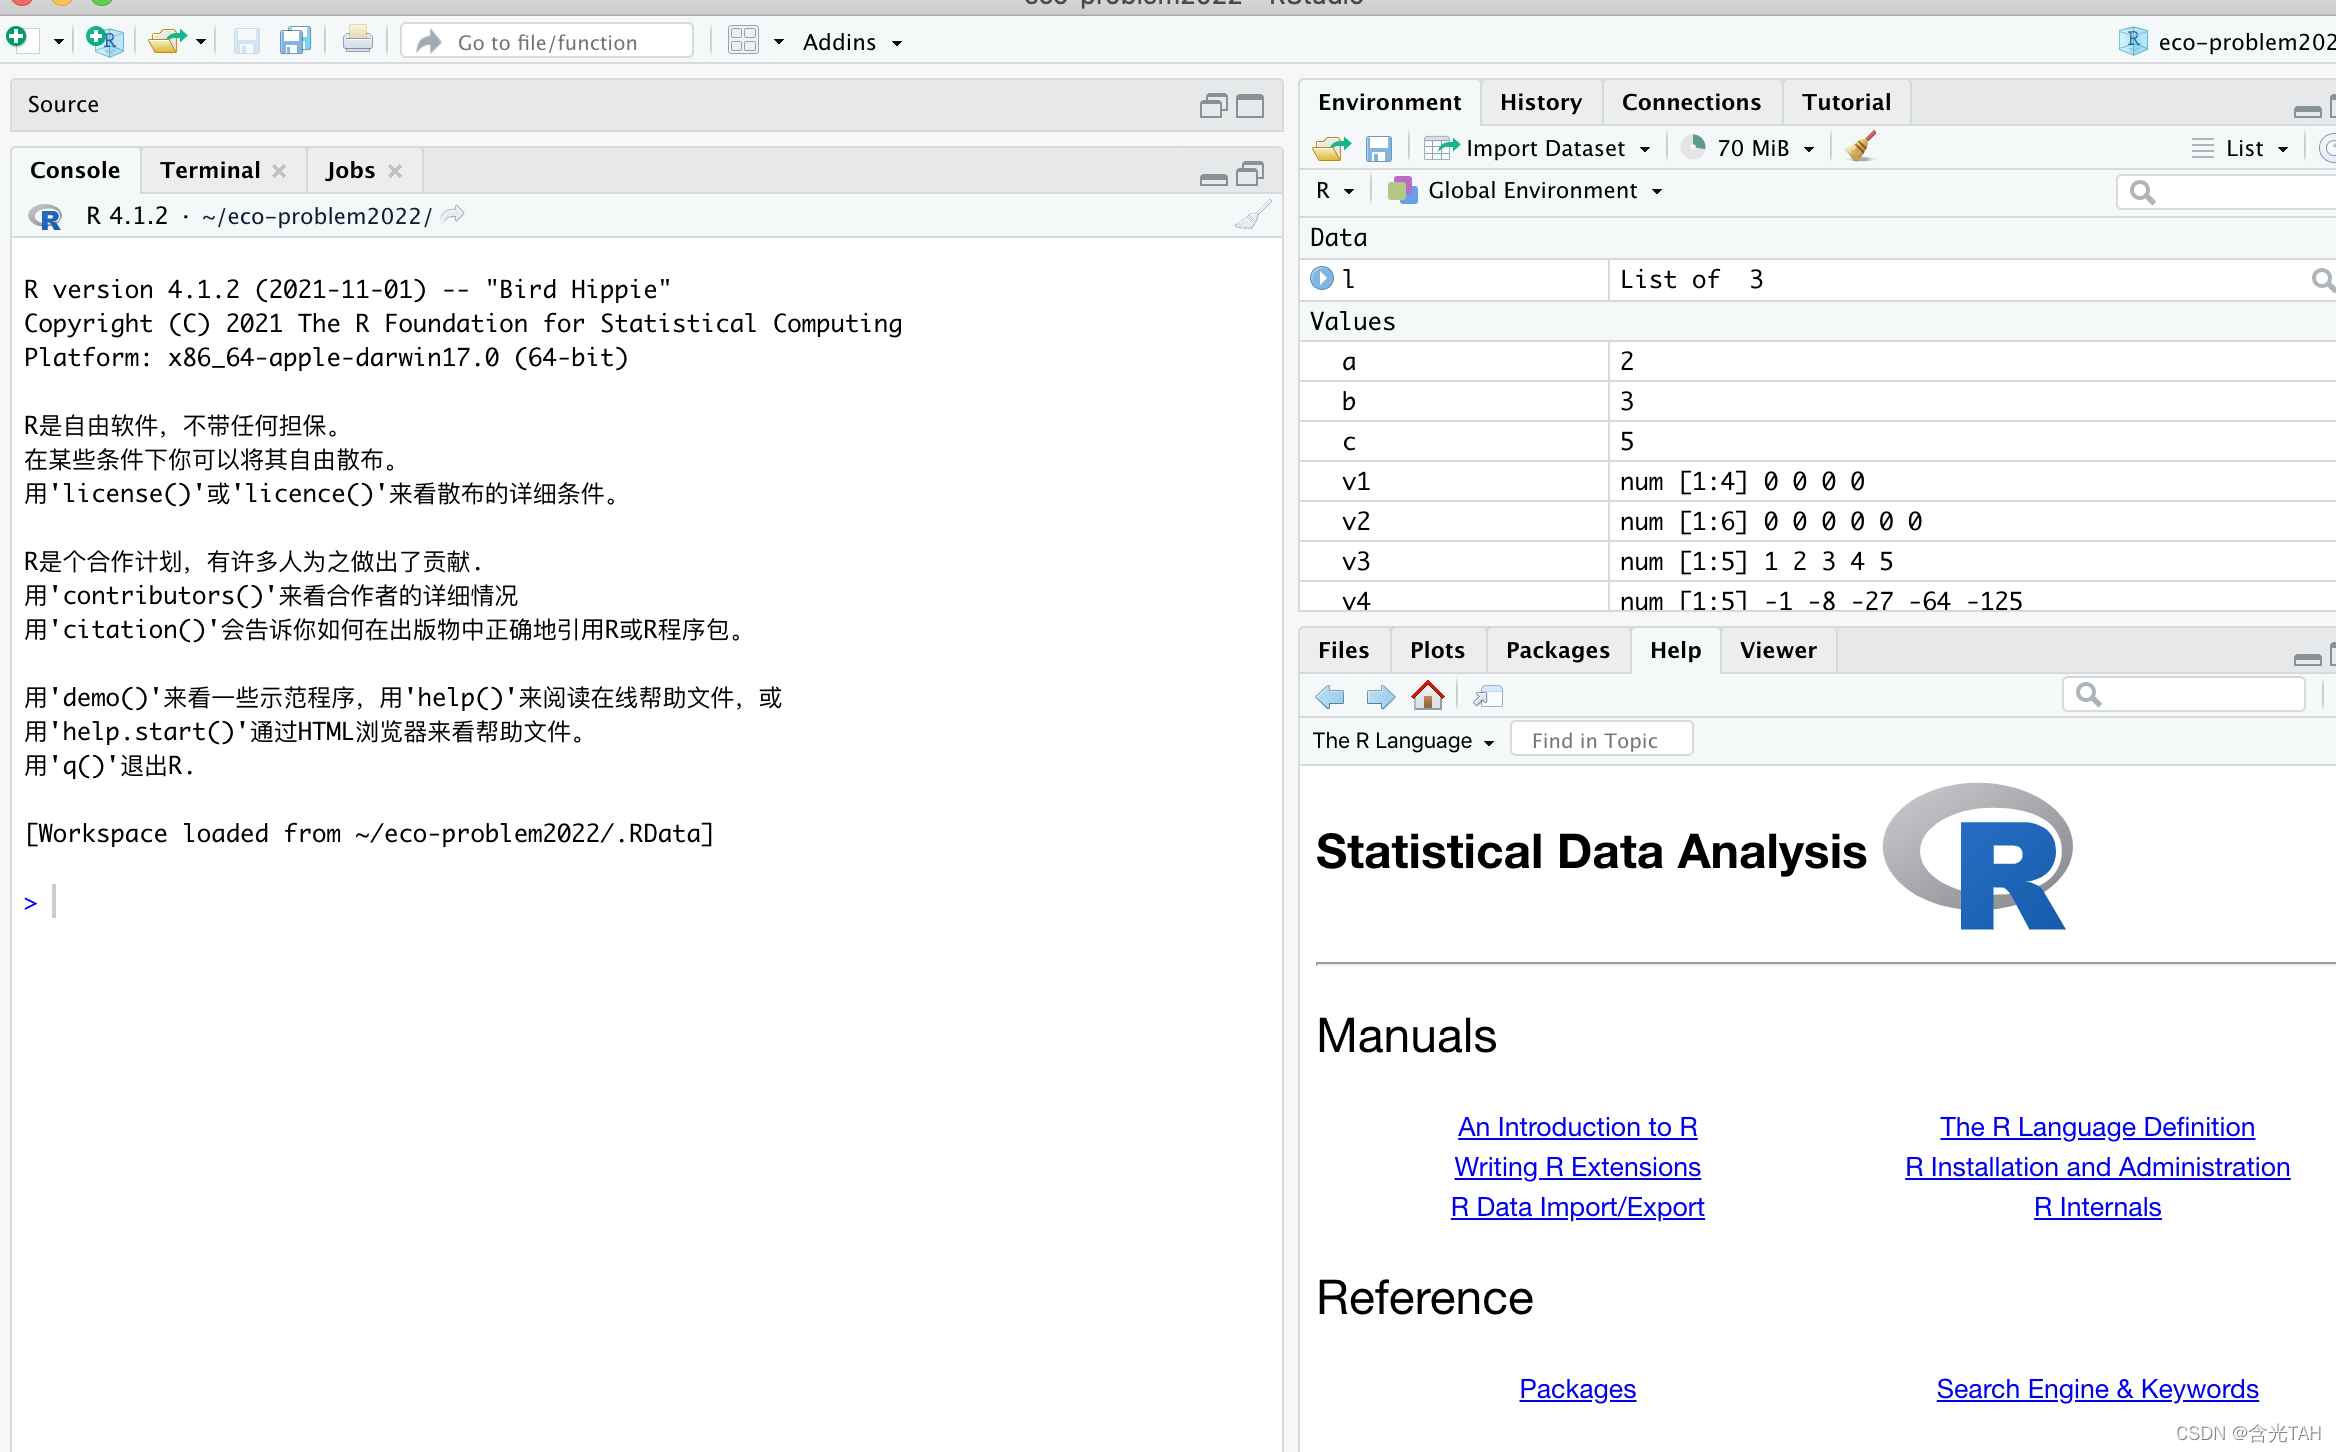Viewport: 2336px width, 1452px height.
Task: Switch to the Plots tab
Action: [x=1437, y=650]
